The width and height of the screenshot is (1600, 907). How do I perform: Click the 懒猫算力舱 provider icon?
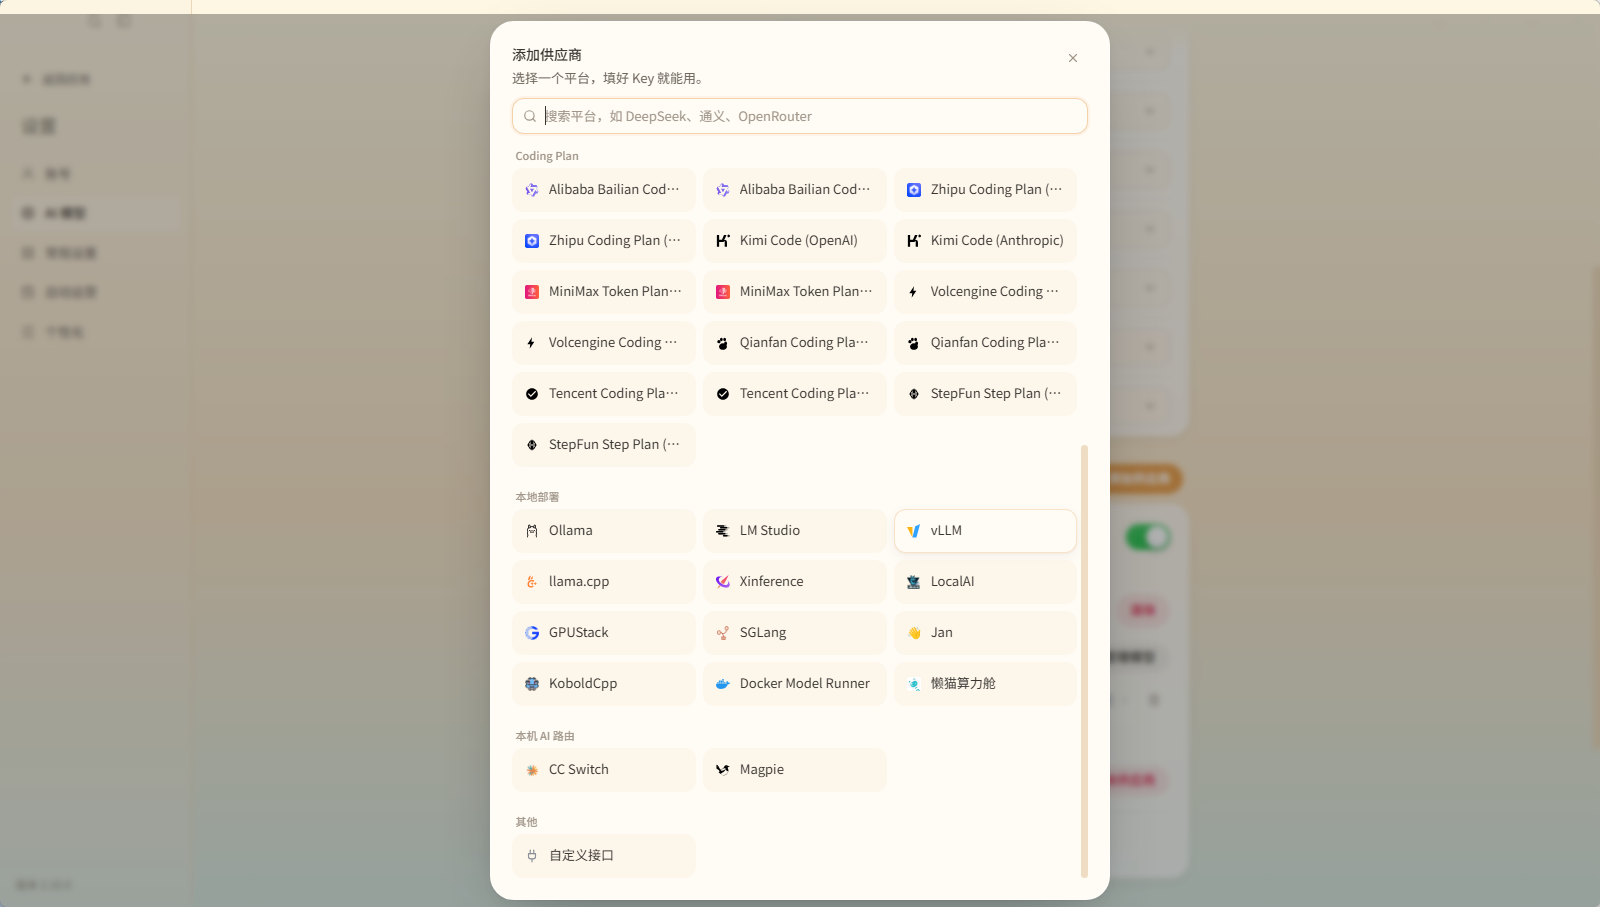pyautogui.click(x=914, y=684)
